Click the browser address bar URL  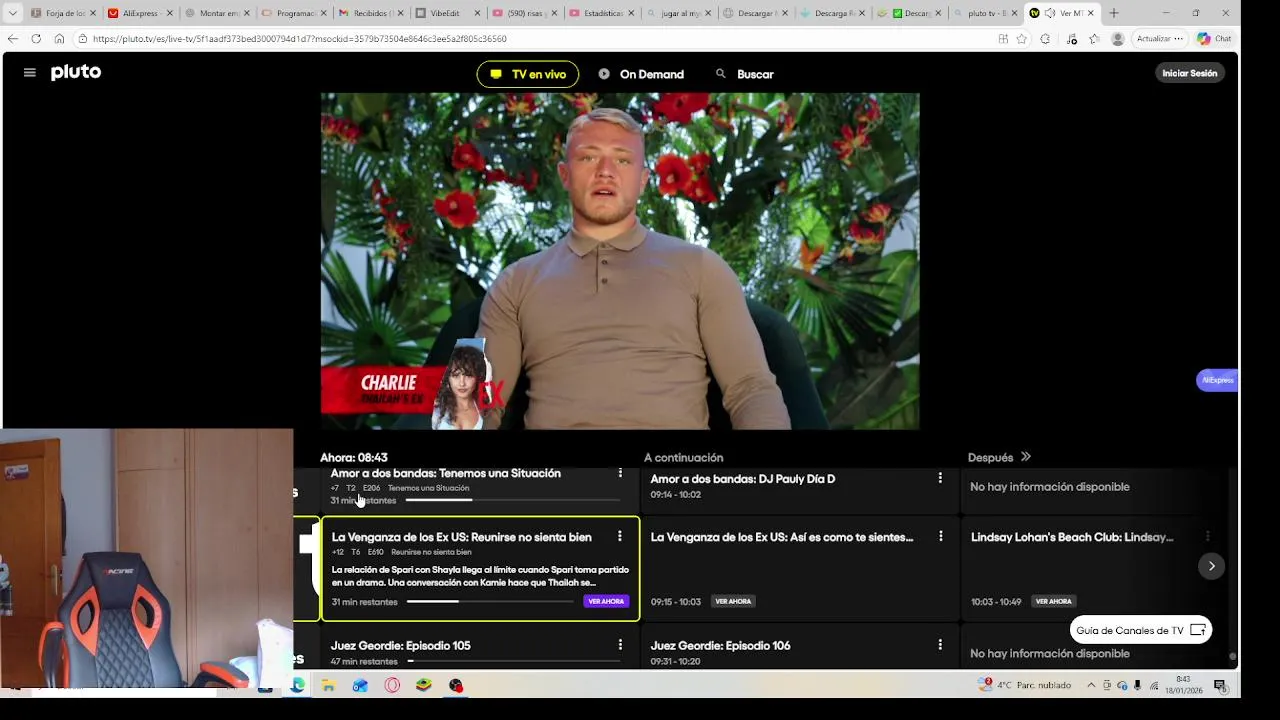[x=300, y=38]
